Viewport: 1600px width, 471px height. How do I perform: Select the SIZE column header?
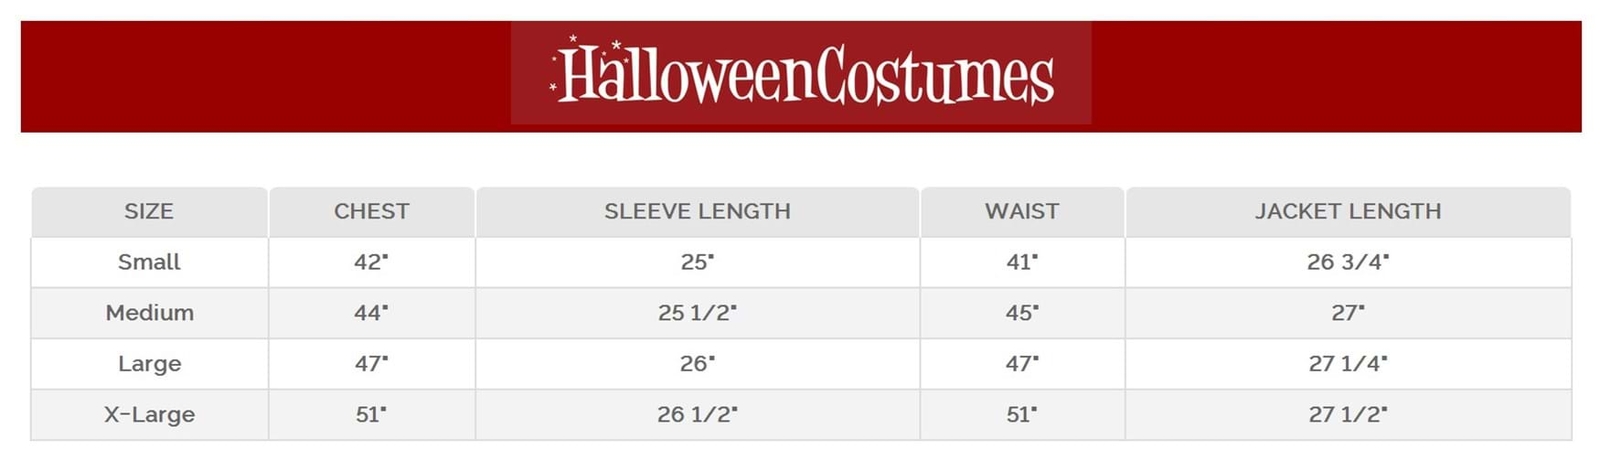click(x=149, y=211)
